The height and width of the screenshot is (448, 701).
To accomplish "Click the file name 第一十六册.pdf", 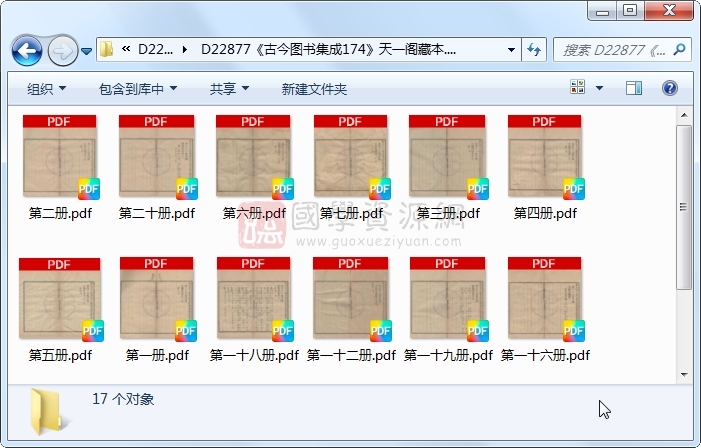I will tap(545, 355).
